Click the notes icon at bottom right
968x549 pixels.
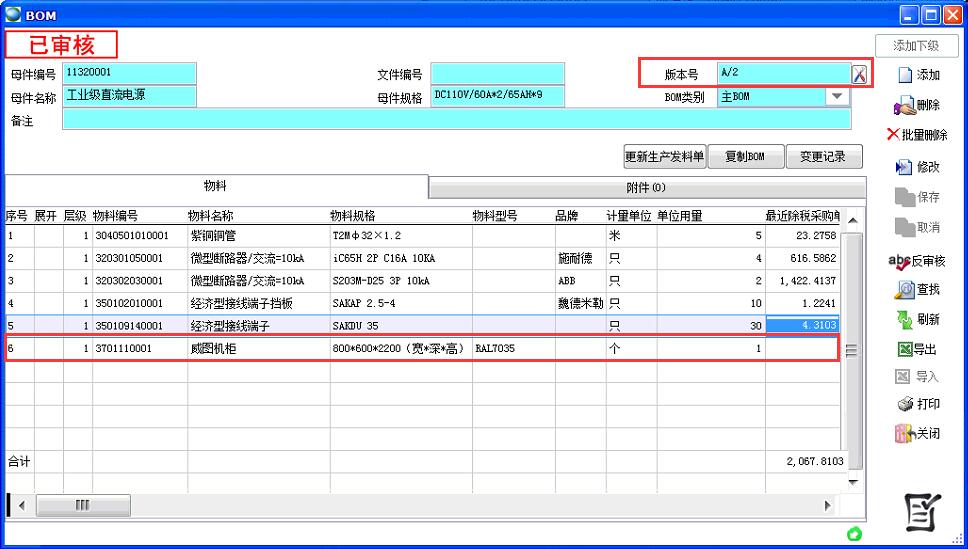tap(923, 512)
